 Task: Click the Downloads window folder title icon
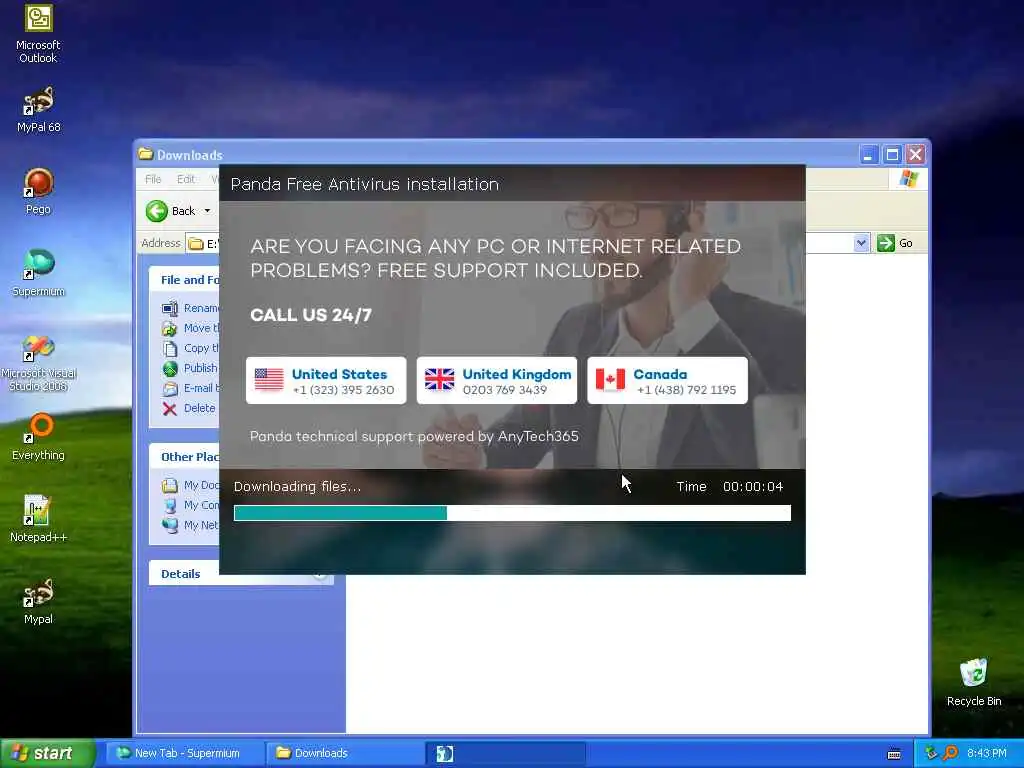point(146,154)
